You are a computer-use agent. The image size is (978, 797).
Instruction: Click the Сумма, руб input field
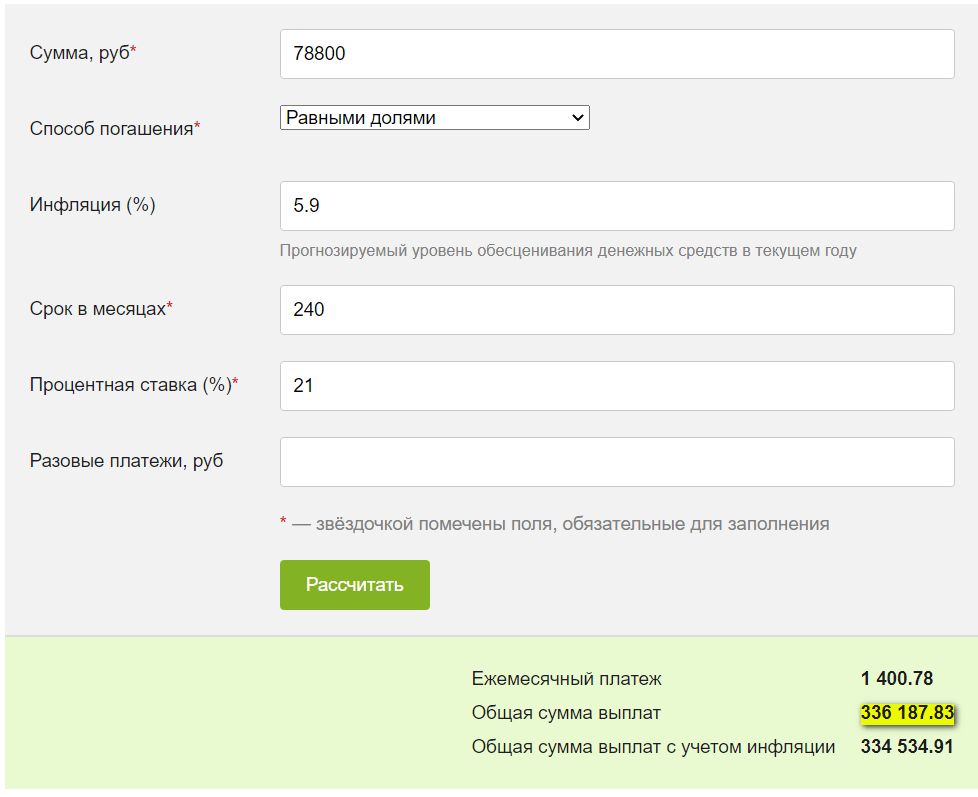(x=617, y=54)
